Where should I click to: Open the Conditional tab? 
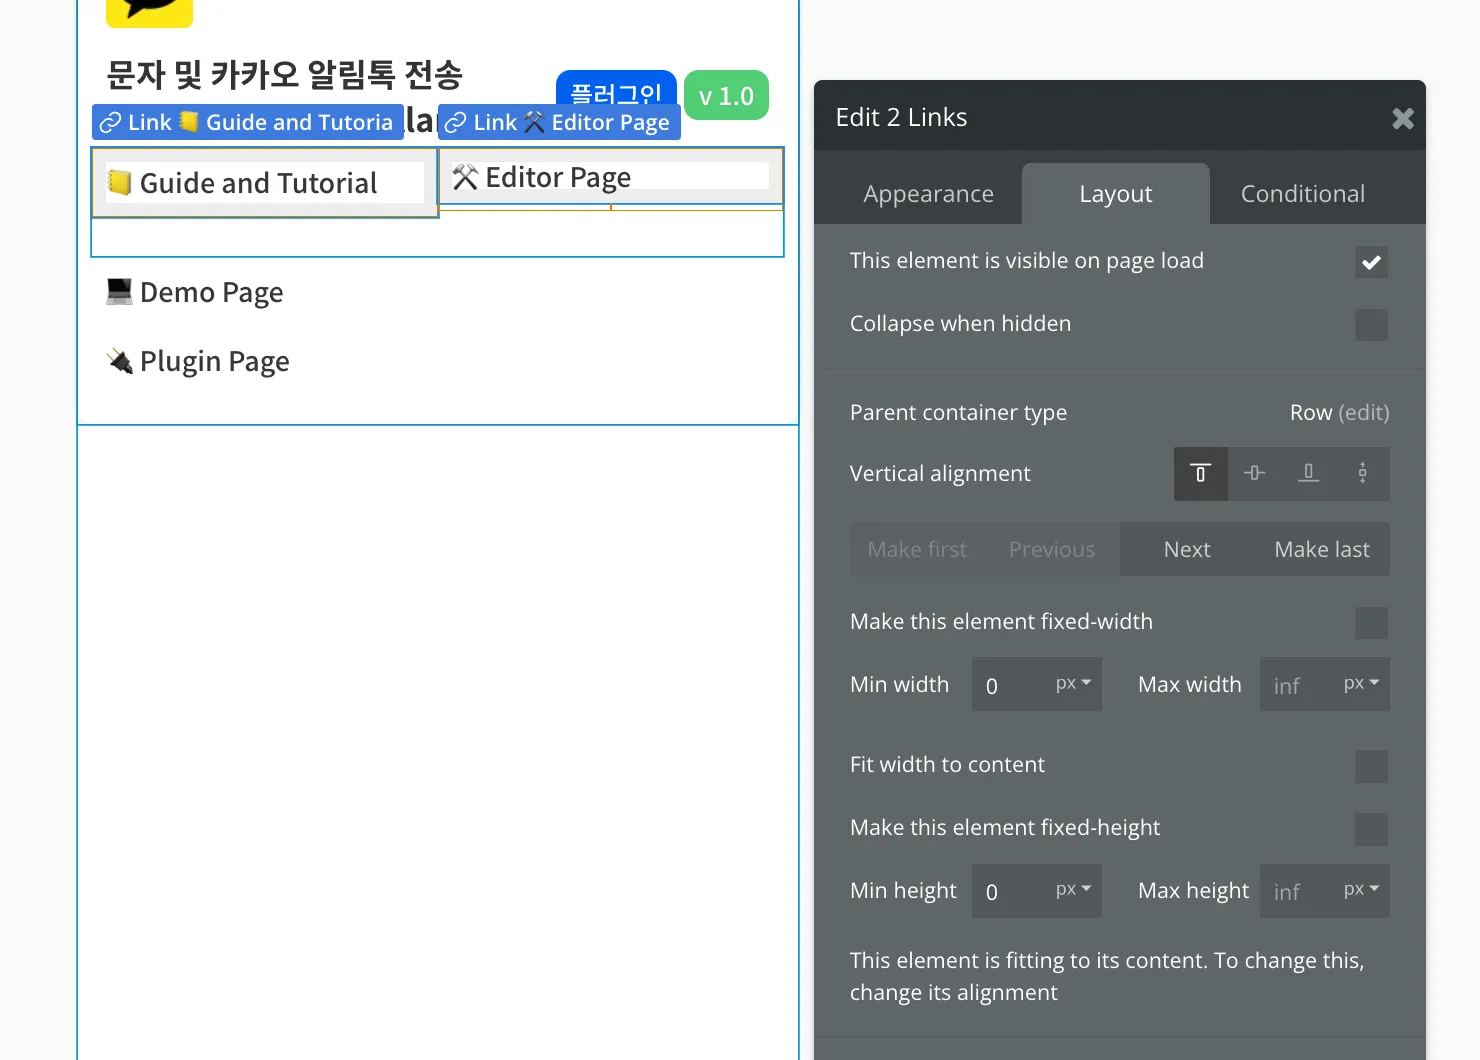click(x=1302, y=194)
